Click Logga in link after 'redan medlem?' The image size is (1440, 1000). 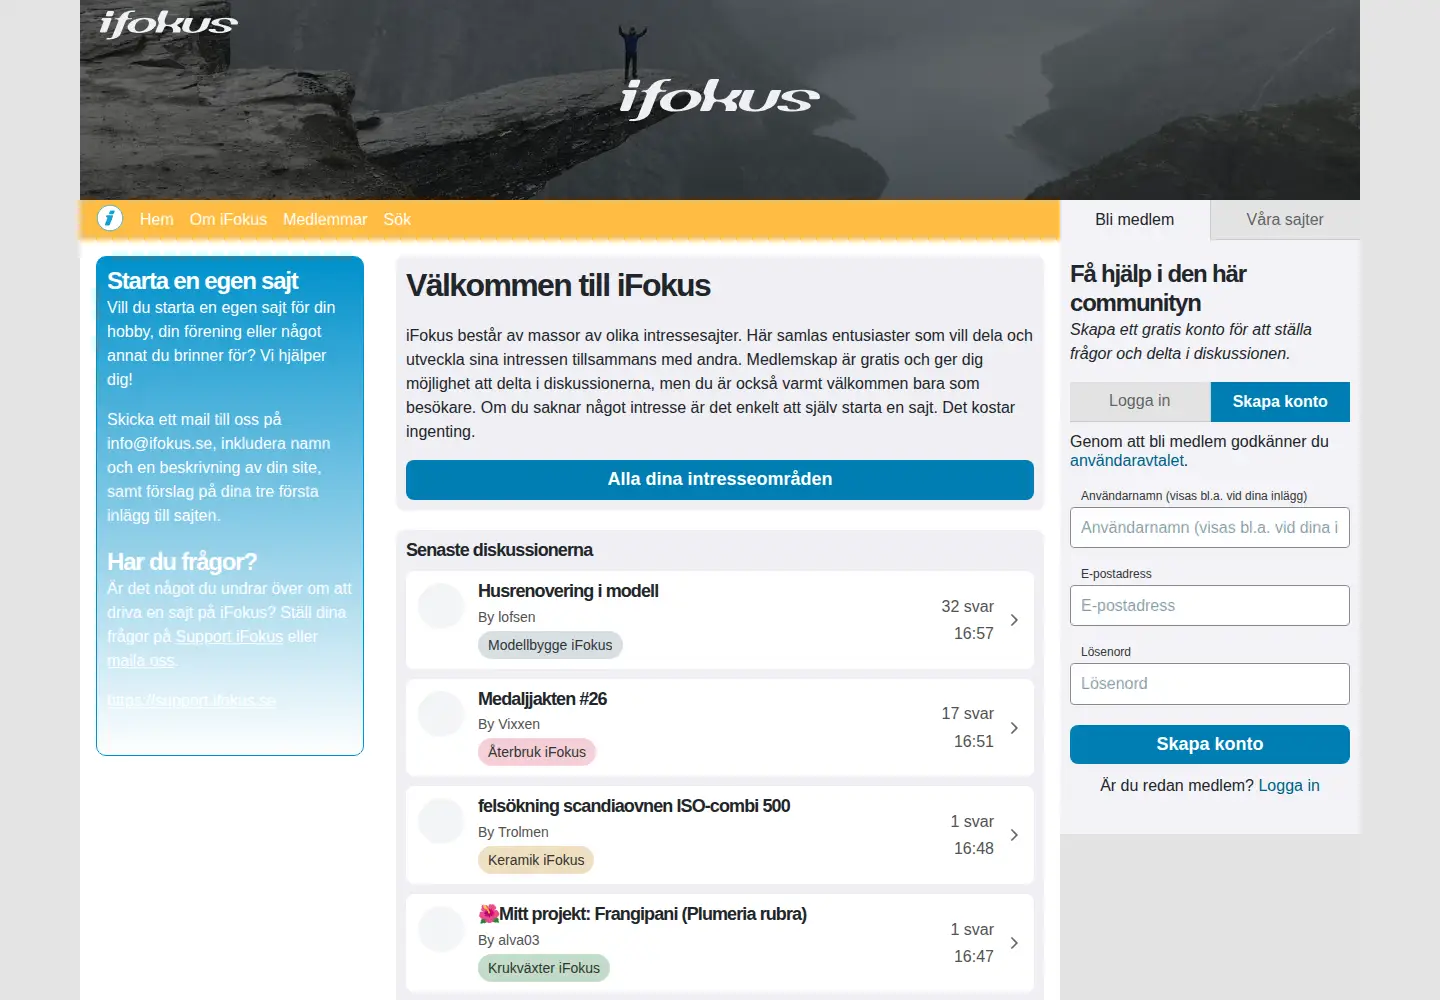1289,786
